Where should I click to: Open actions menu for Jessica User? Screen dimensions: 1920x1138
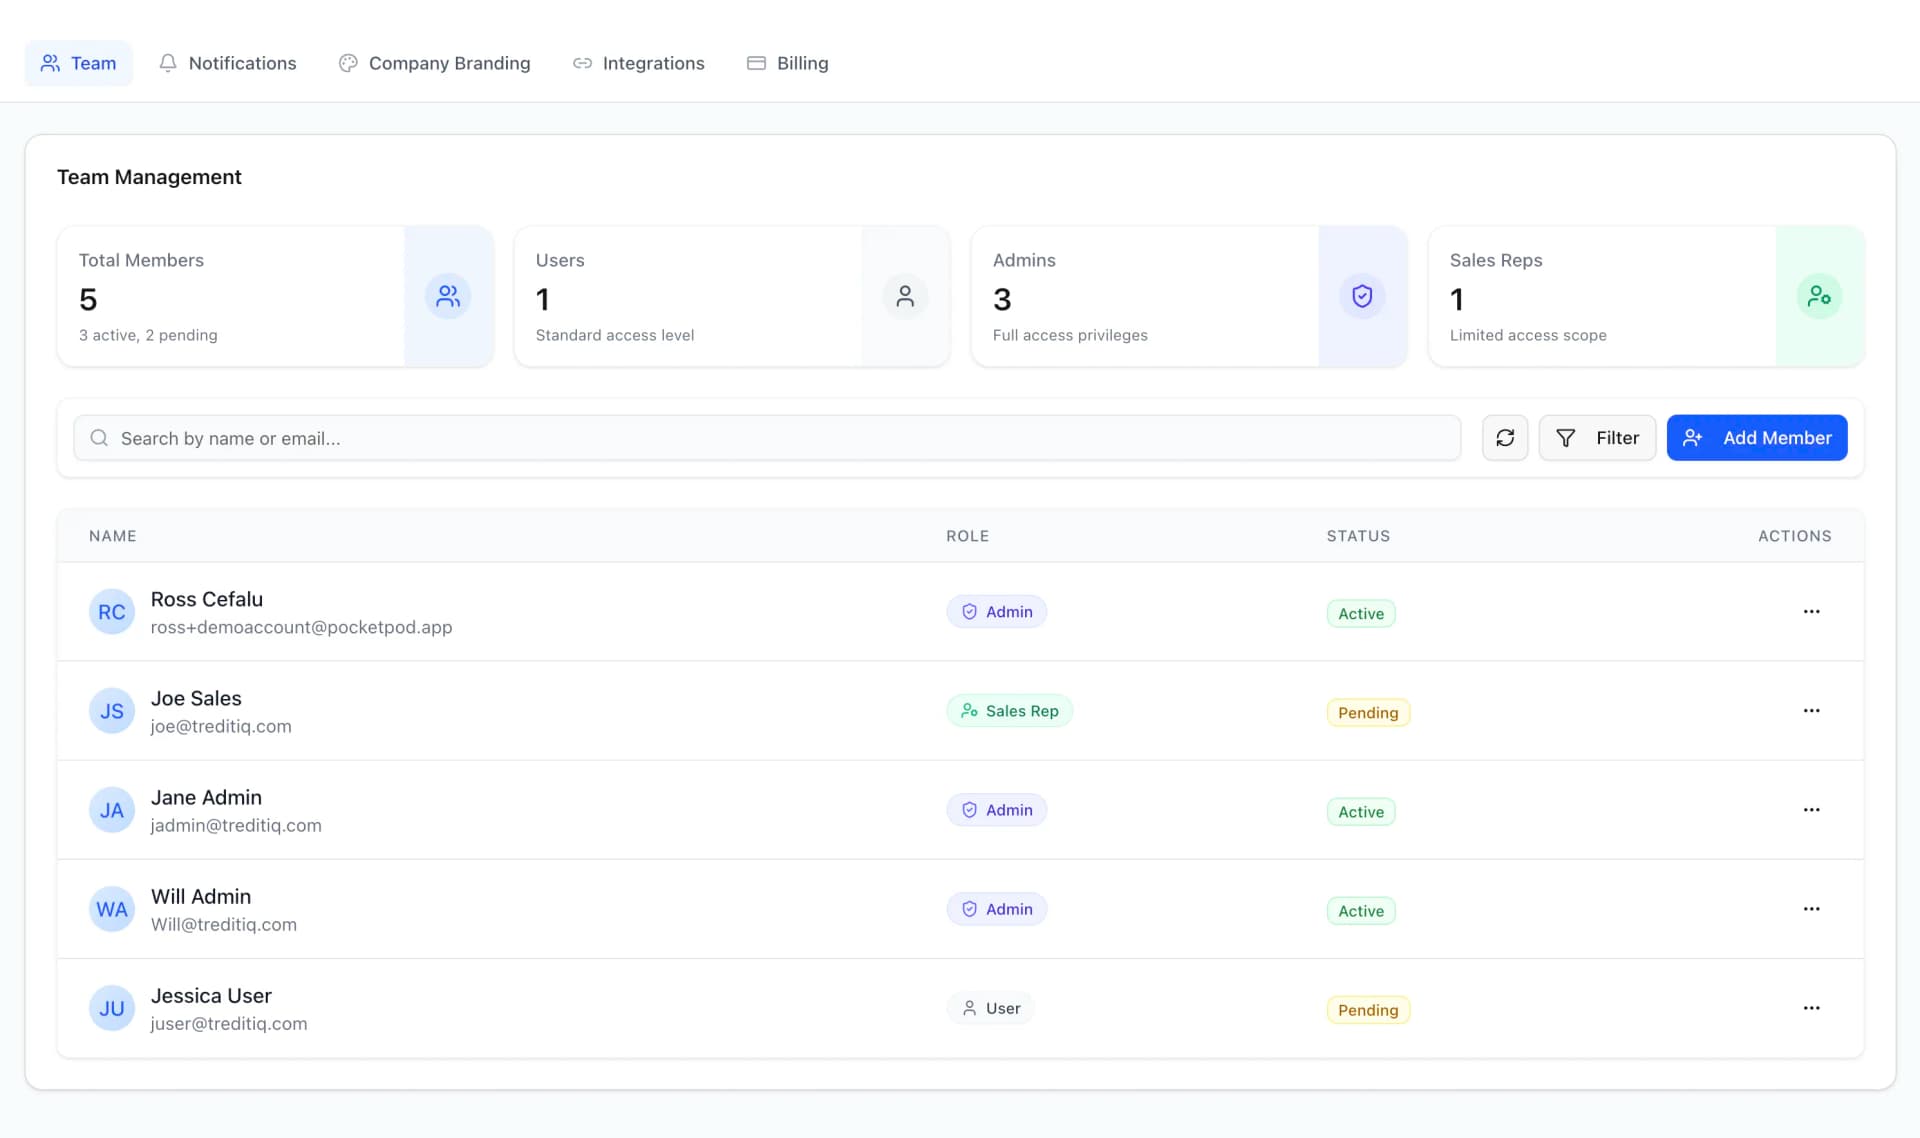[1812, 1008]
